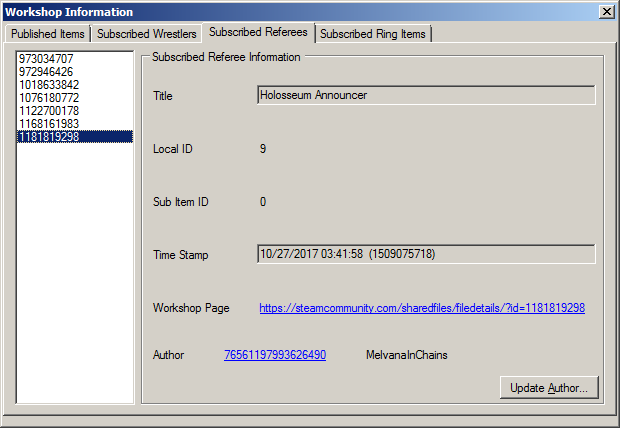Open the Author profile ID link
Viewport: 620px width, 428px height.
(274, 355)
